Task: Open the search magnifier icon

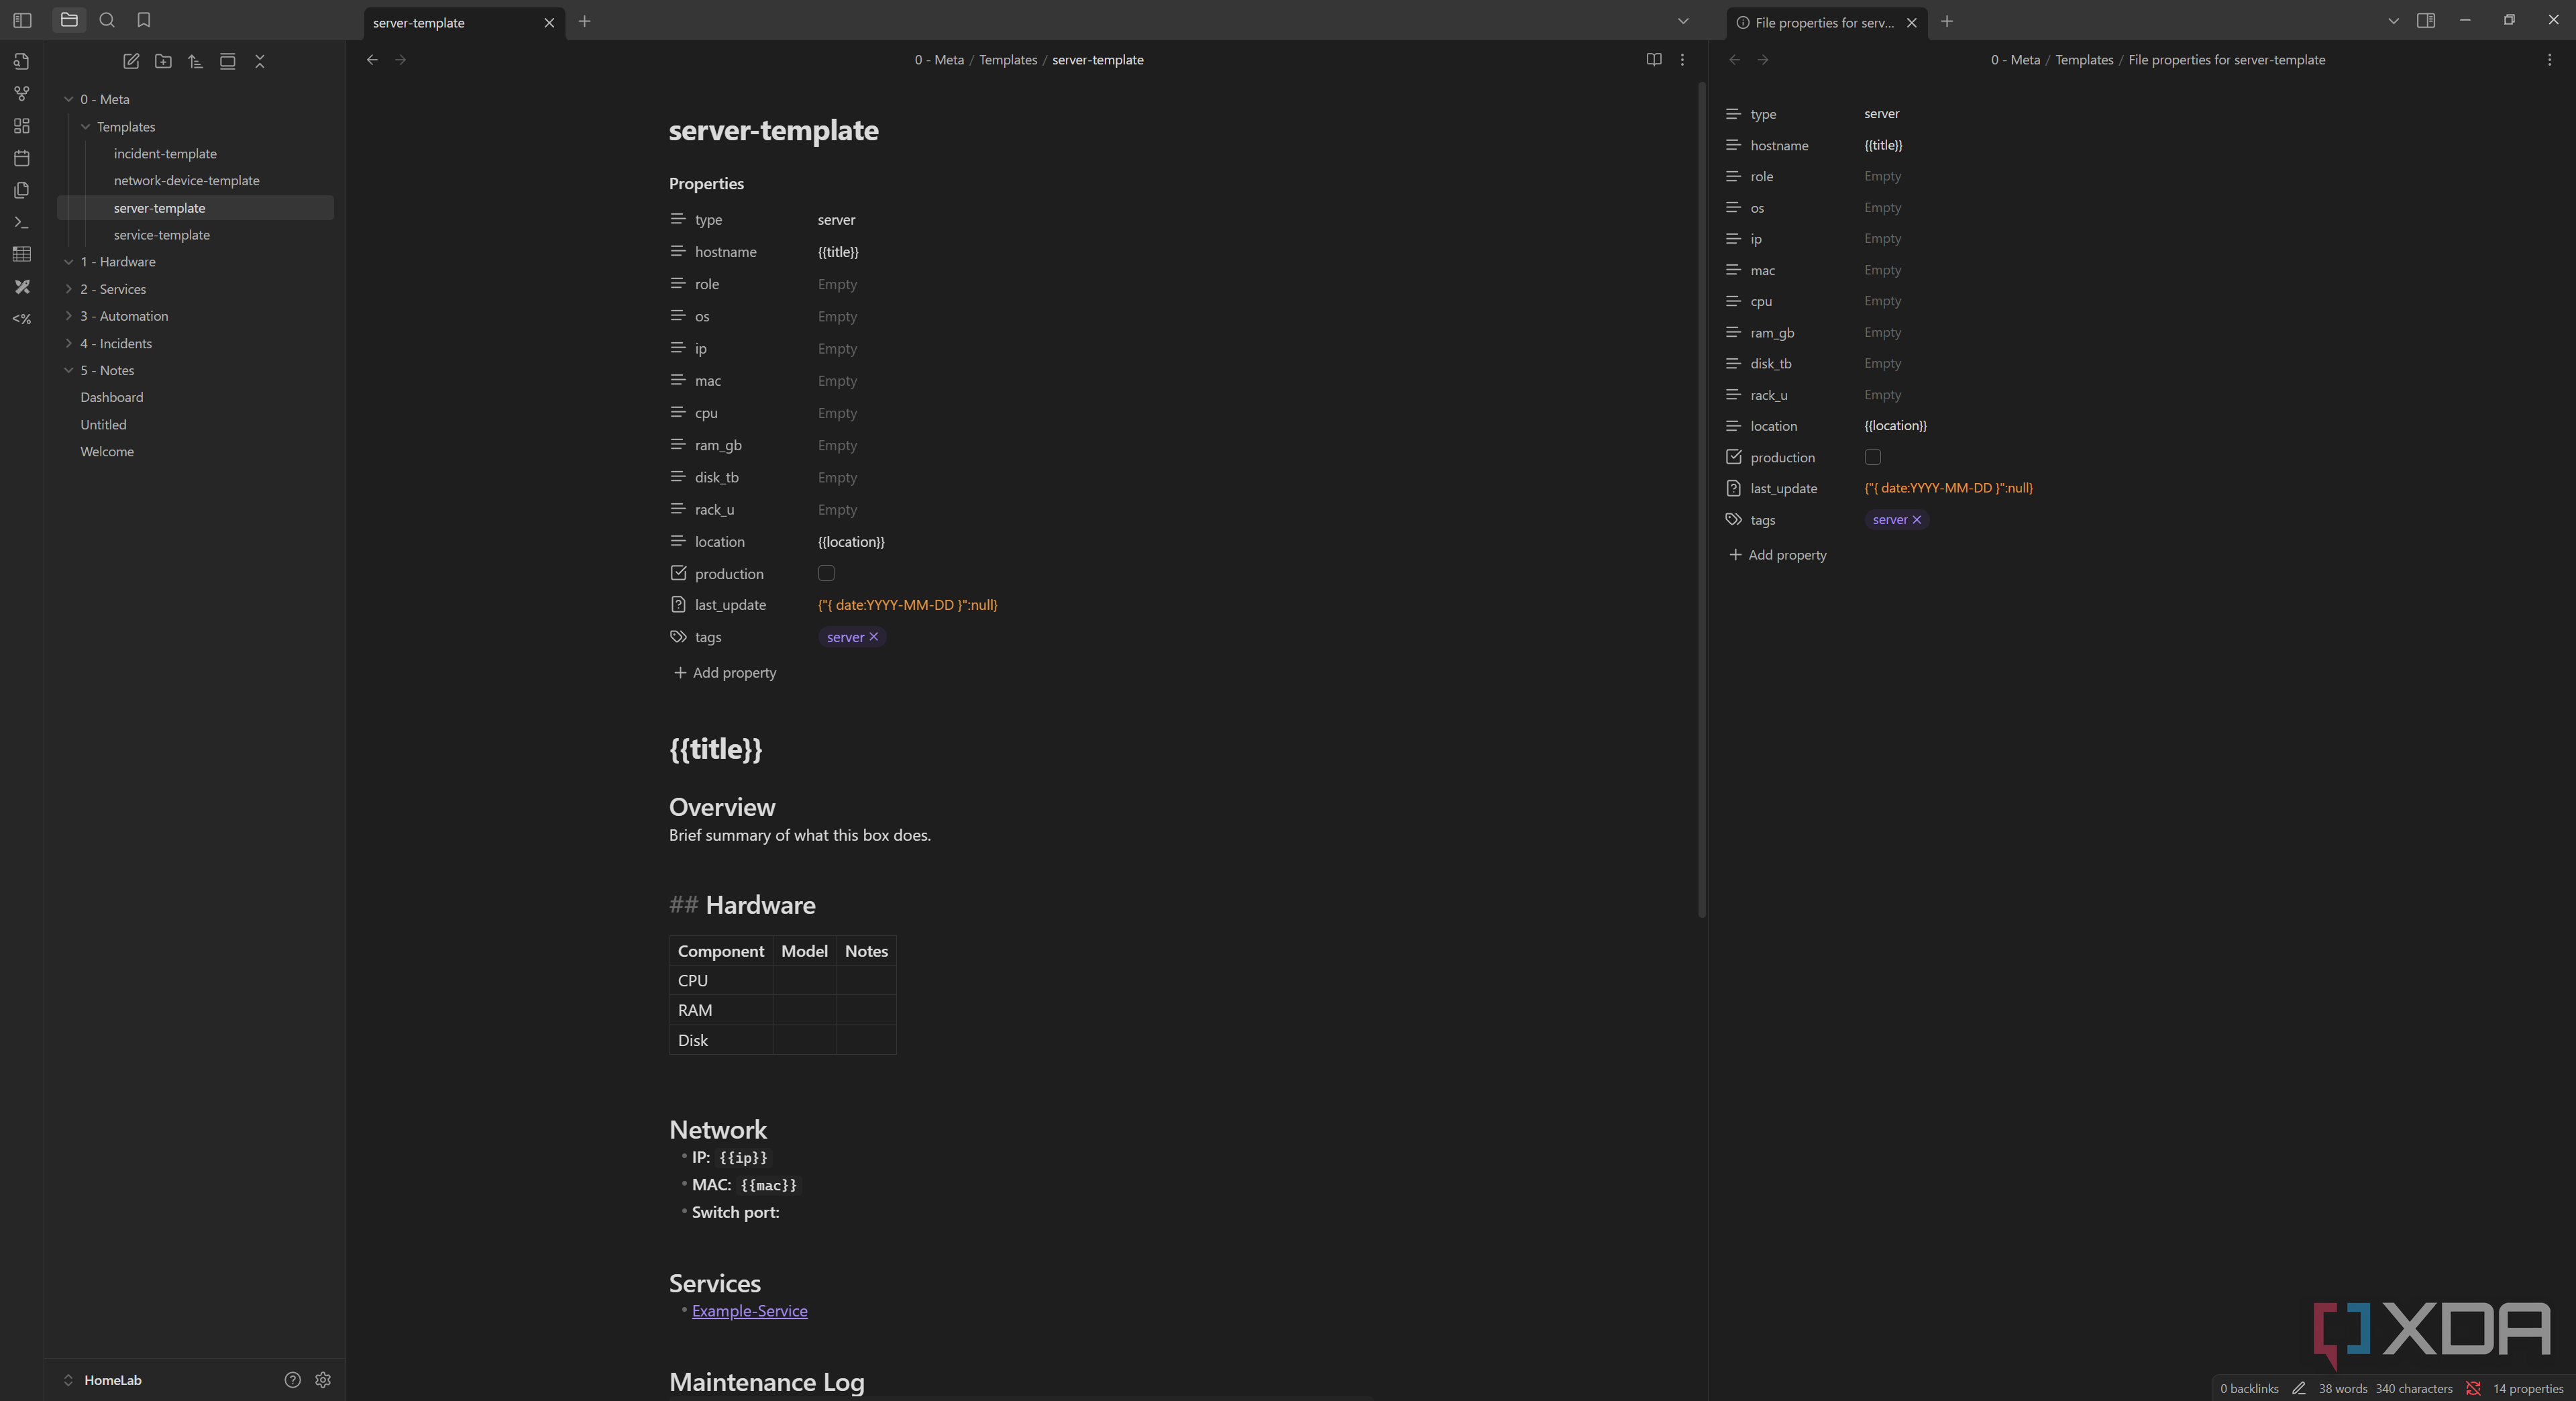Action: pyautogui.click(x=107, y=20)
